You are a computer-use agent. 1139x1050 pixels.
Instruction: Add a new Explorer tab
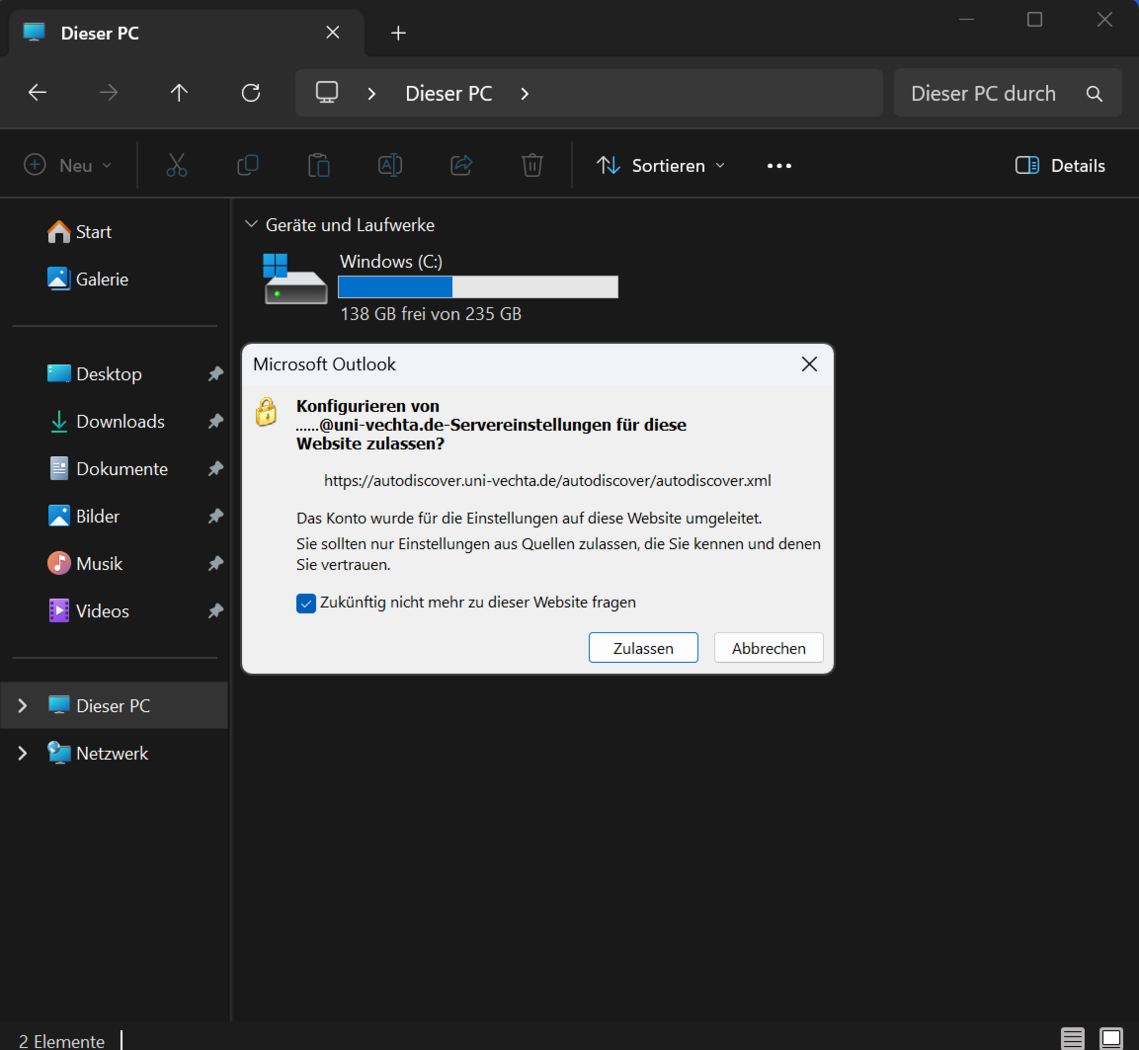pyautogui.click(x=398, y=33)
